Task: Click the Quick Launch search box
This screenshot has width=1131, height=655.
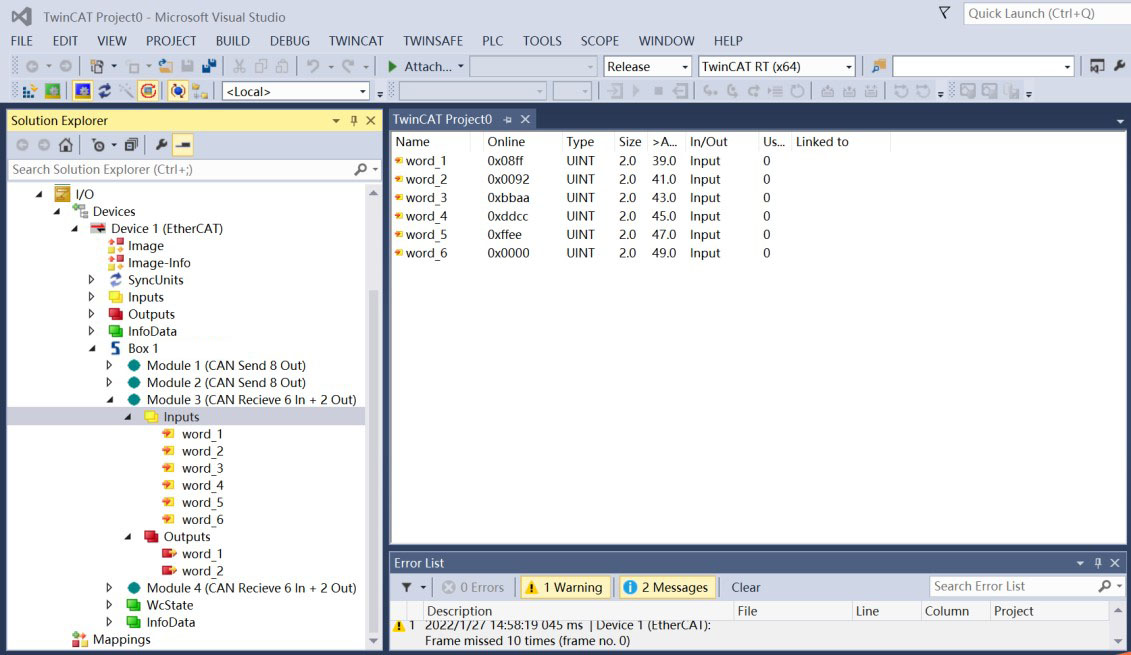Action: (1047, 13)
